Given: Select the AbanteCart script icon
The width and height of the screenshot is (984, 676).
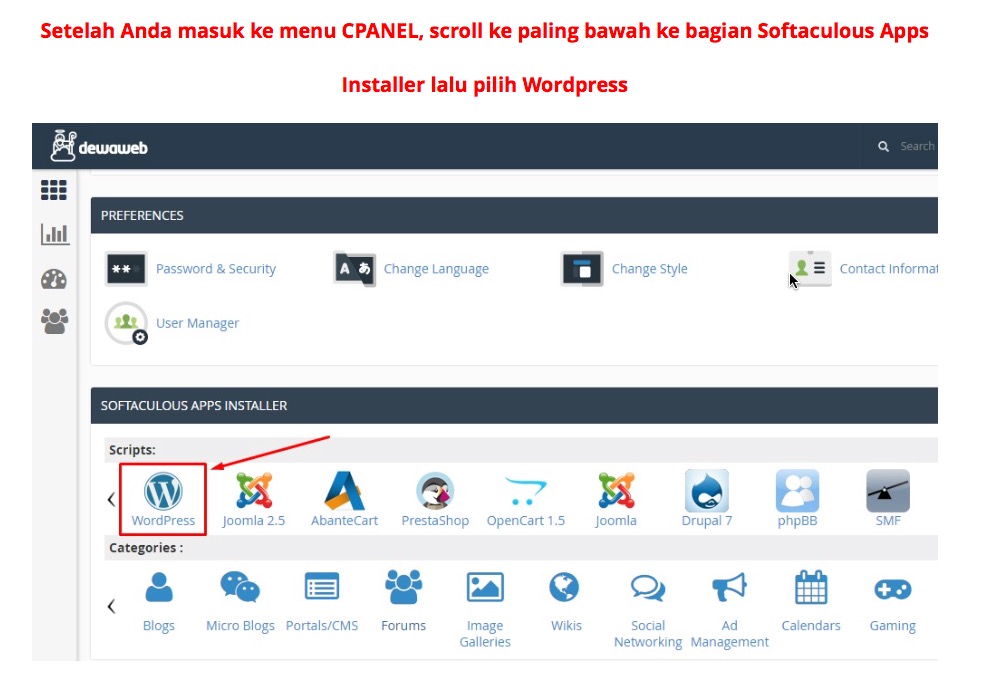Looking at the screenshot, I should coord(345,490).
